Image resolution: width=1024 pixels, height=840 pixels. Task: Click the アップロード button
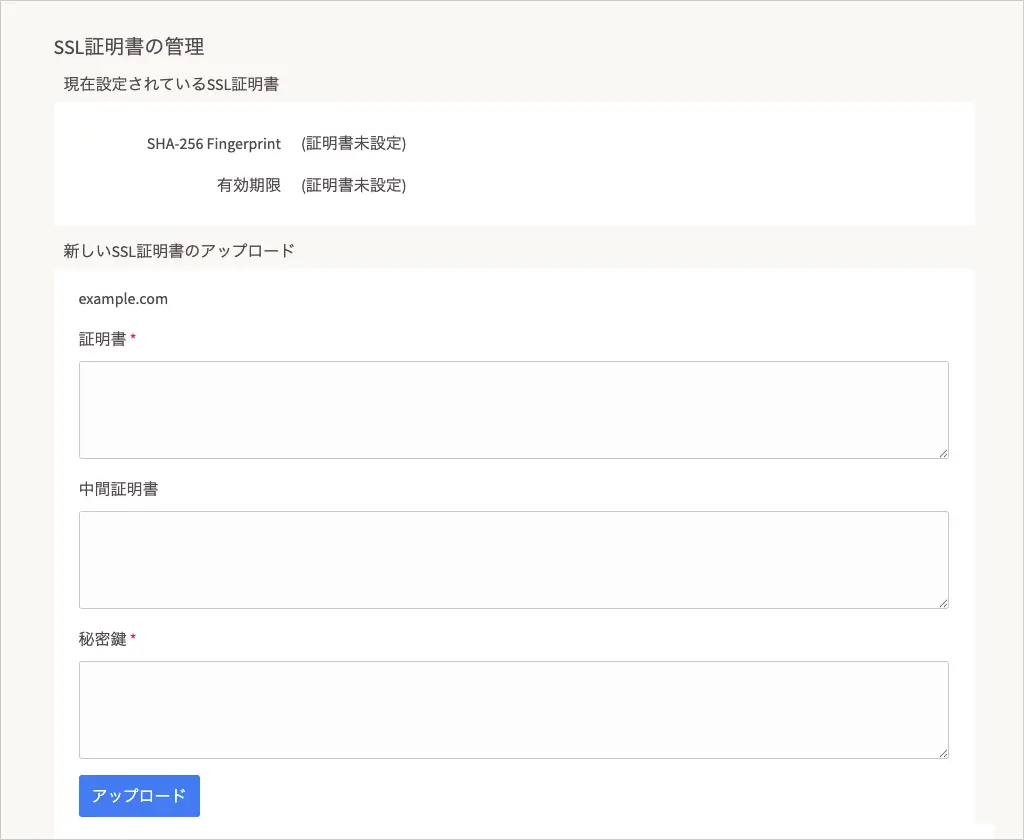point(139,796)
